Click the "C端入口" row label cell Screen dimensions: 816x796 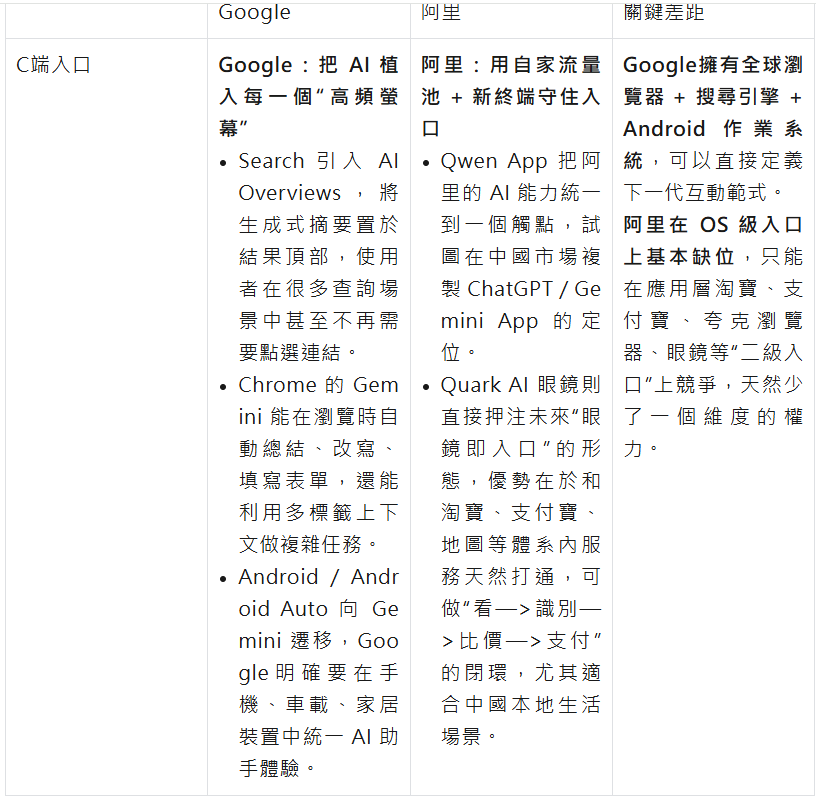pos(54,65)
